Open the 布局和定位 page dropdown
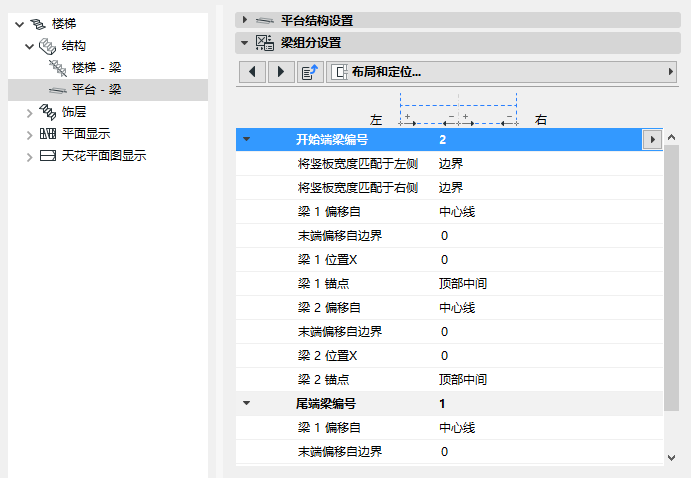Image resolution: width=691 pixels, height=478 pixels. click(671, 71)
